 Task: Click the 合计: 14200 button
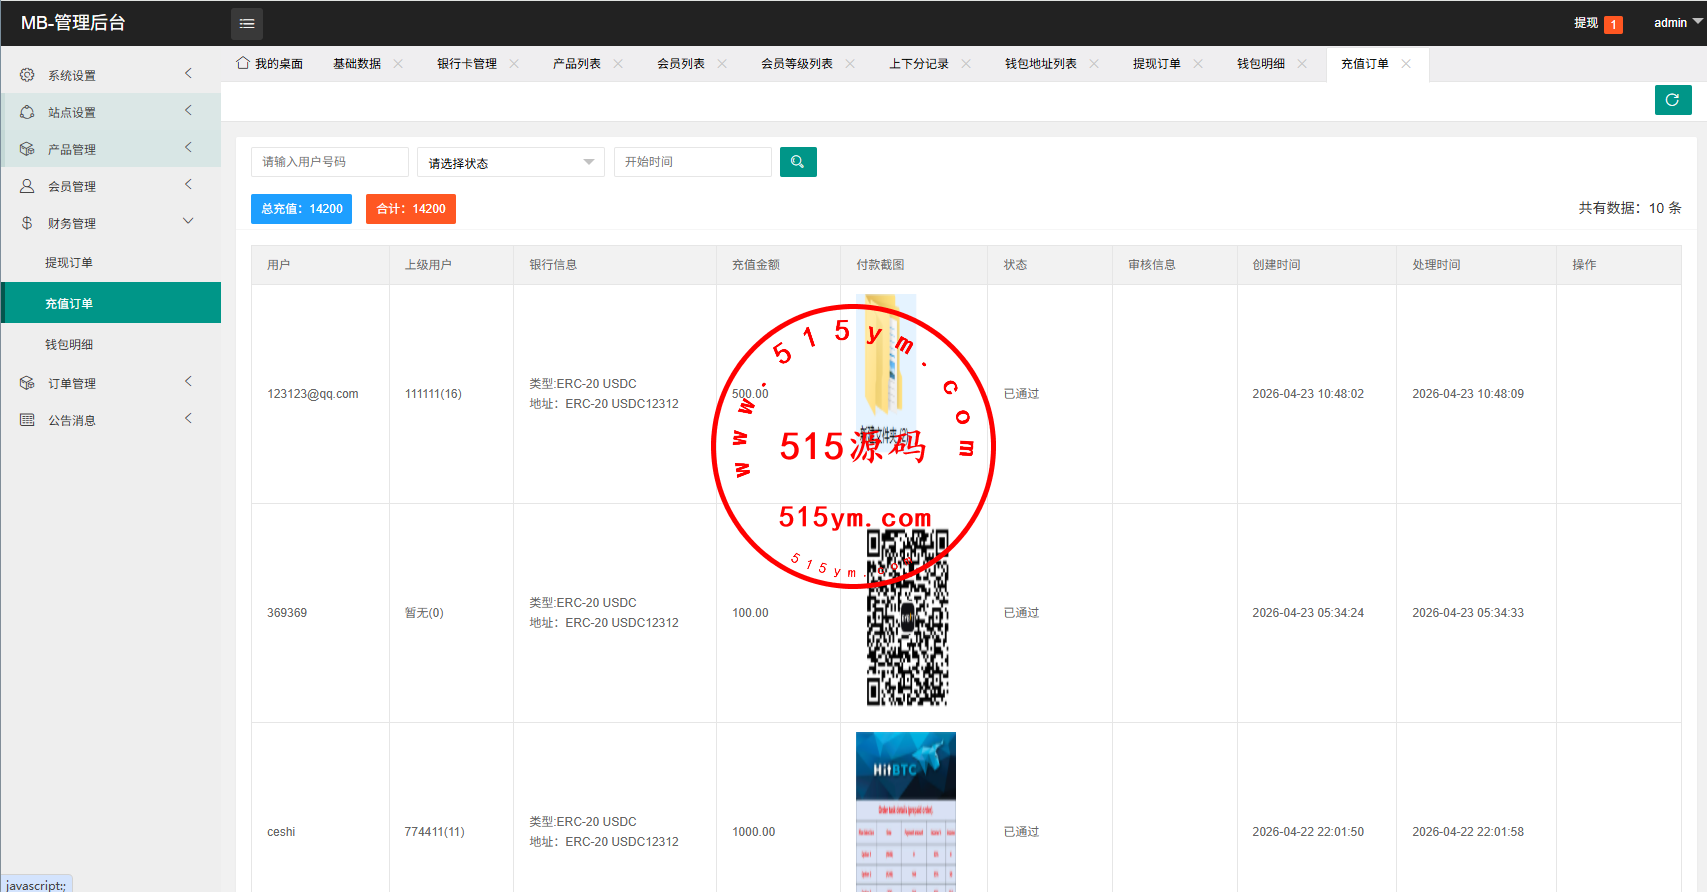coord(411,209)
